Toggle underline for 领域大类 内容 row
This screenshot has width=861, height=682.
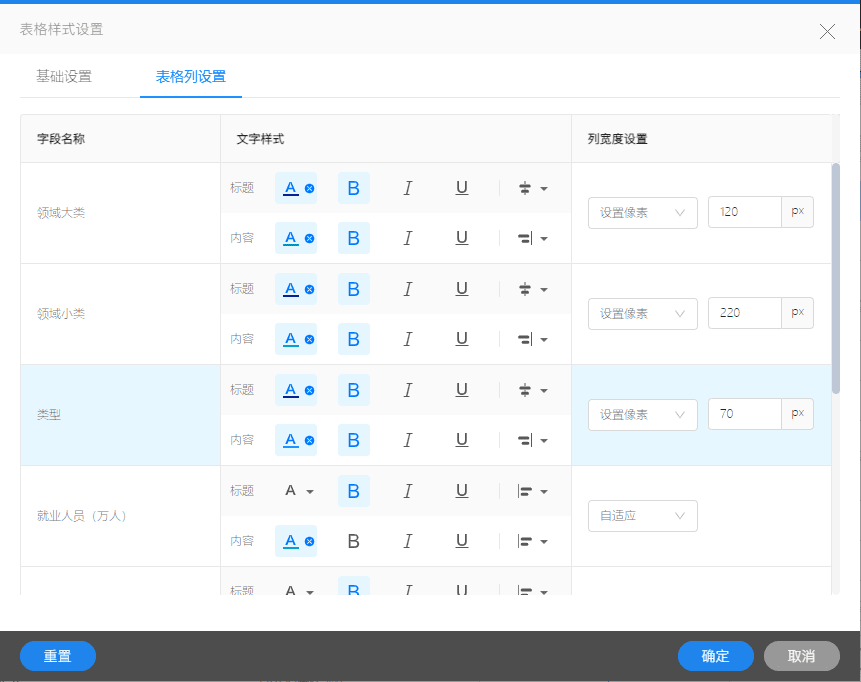point(462,238)
